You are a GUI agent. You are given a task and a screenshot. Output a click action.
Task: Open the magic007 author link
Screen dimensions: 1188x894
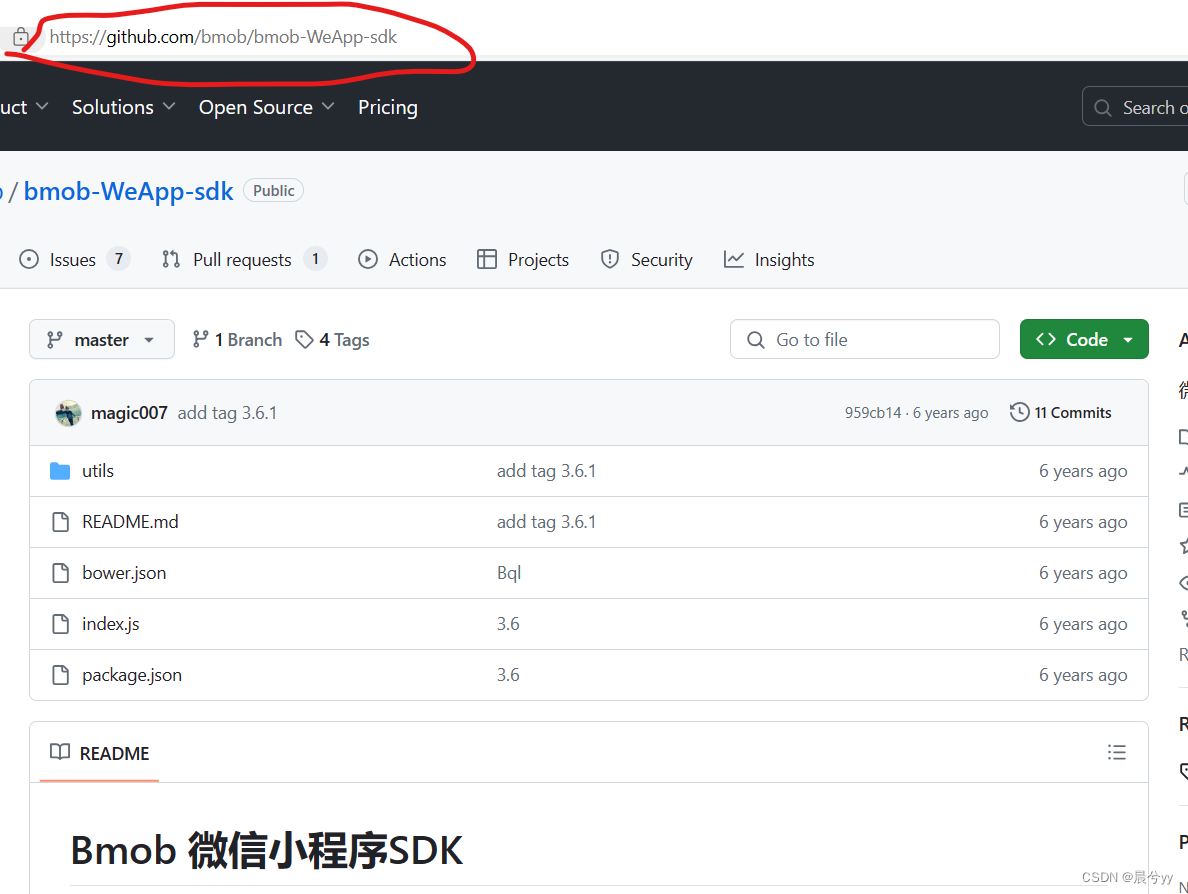(129, 413)
